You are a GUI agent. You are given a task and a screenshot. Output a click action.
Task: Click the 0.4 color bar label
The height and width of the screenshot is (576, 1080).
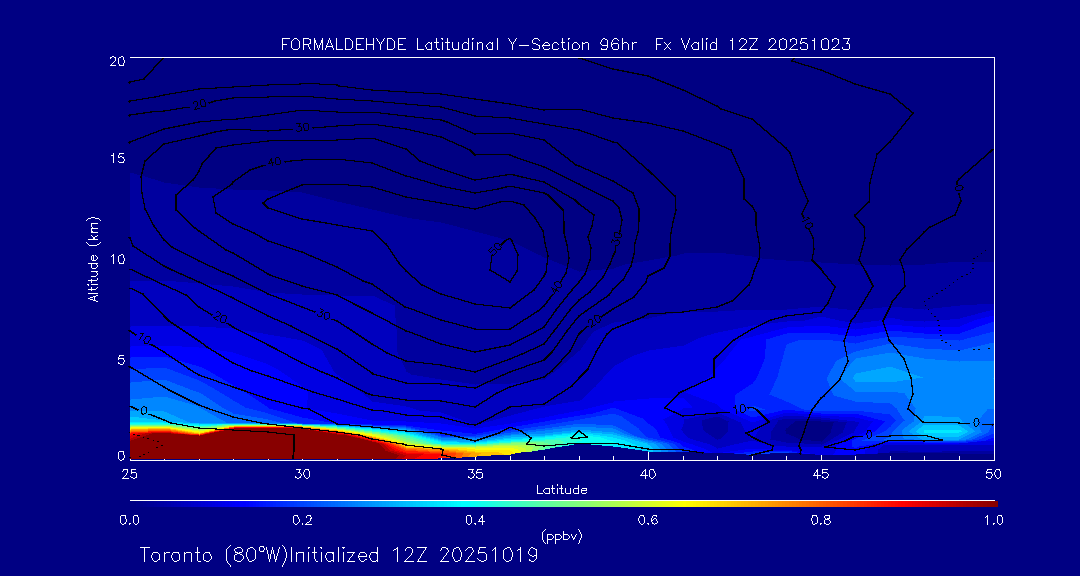[x=475, y=520]
